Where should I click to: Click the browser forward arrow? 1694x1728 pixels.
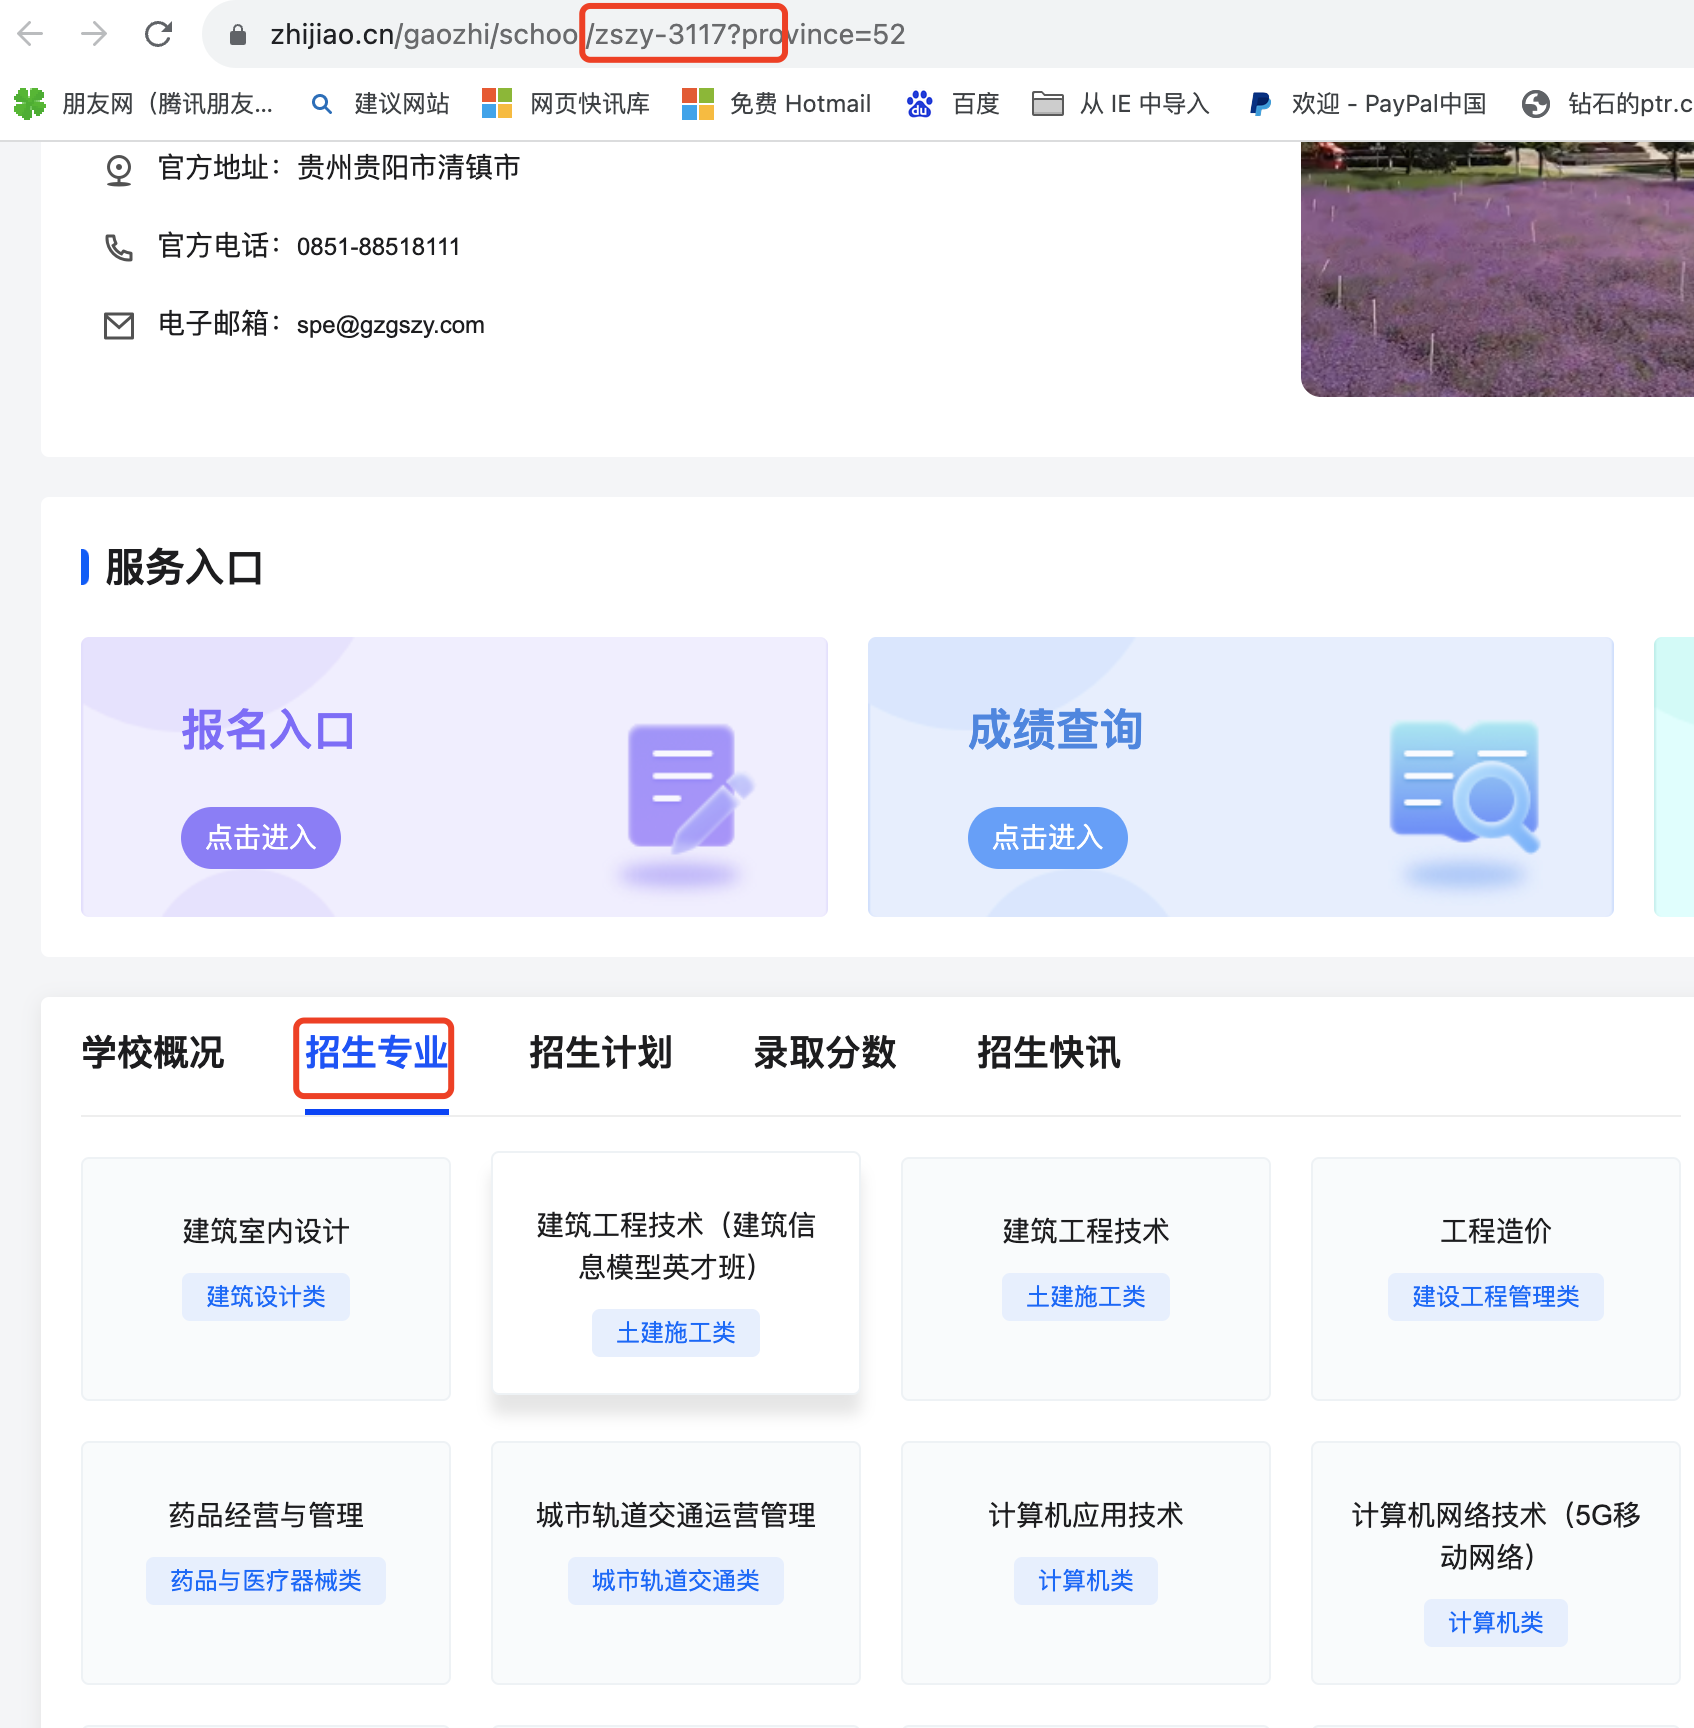pos(94,34)
